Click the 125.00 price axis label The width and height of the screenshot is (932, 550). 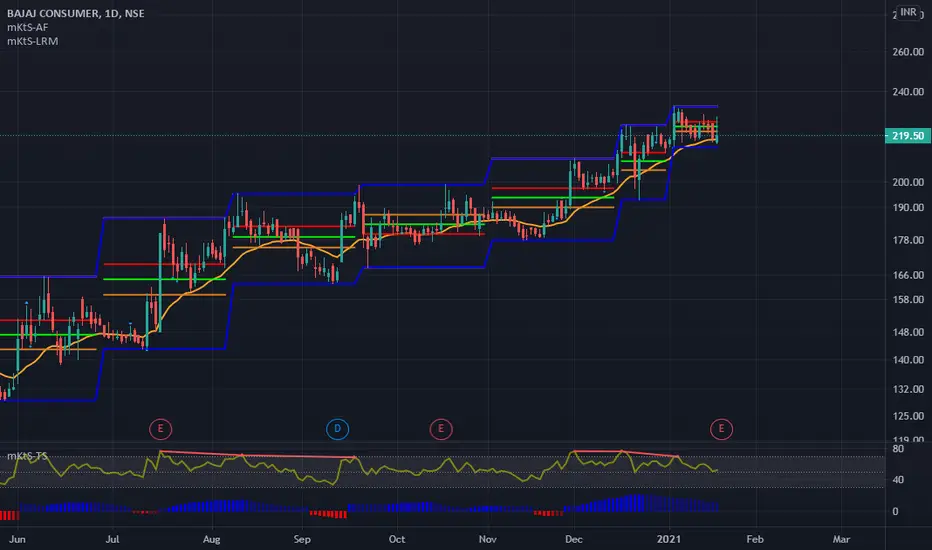[908, 416]
